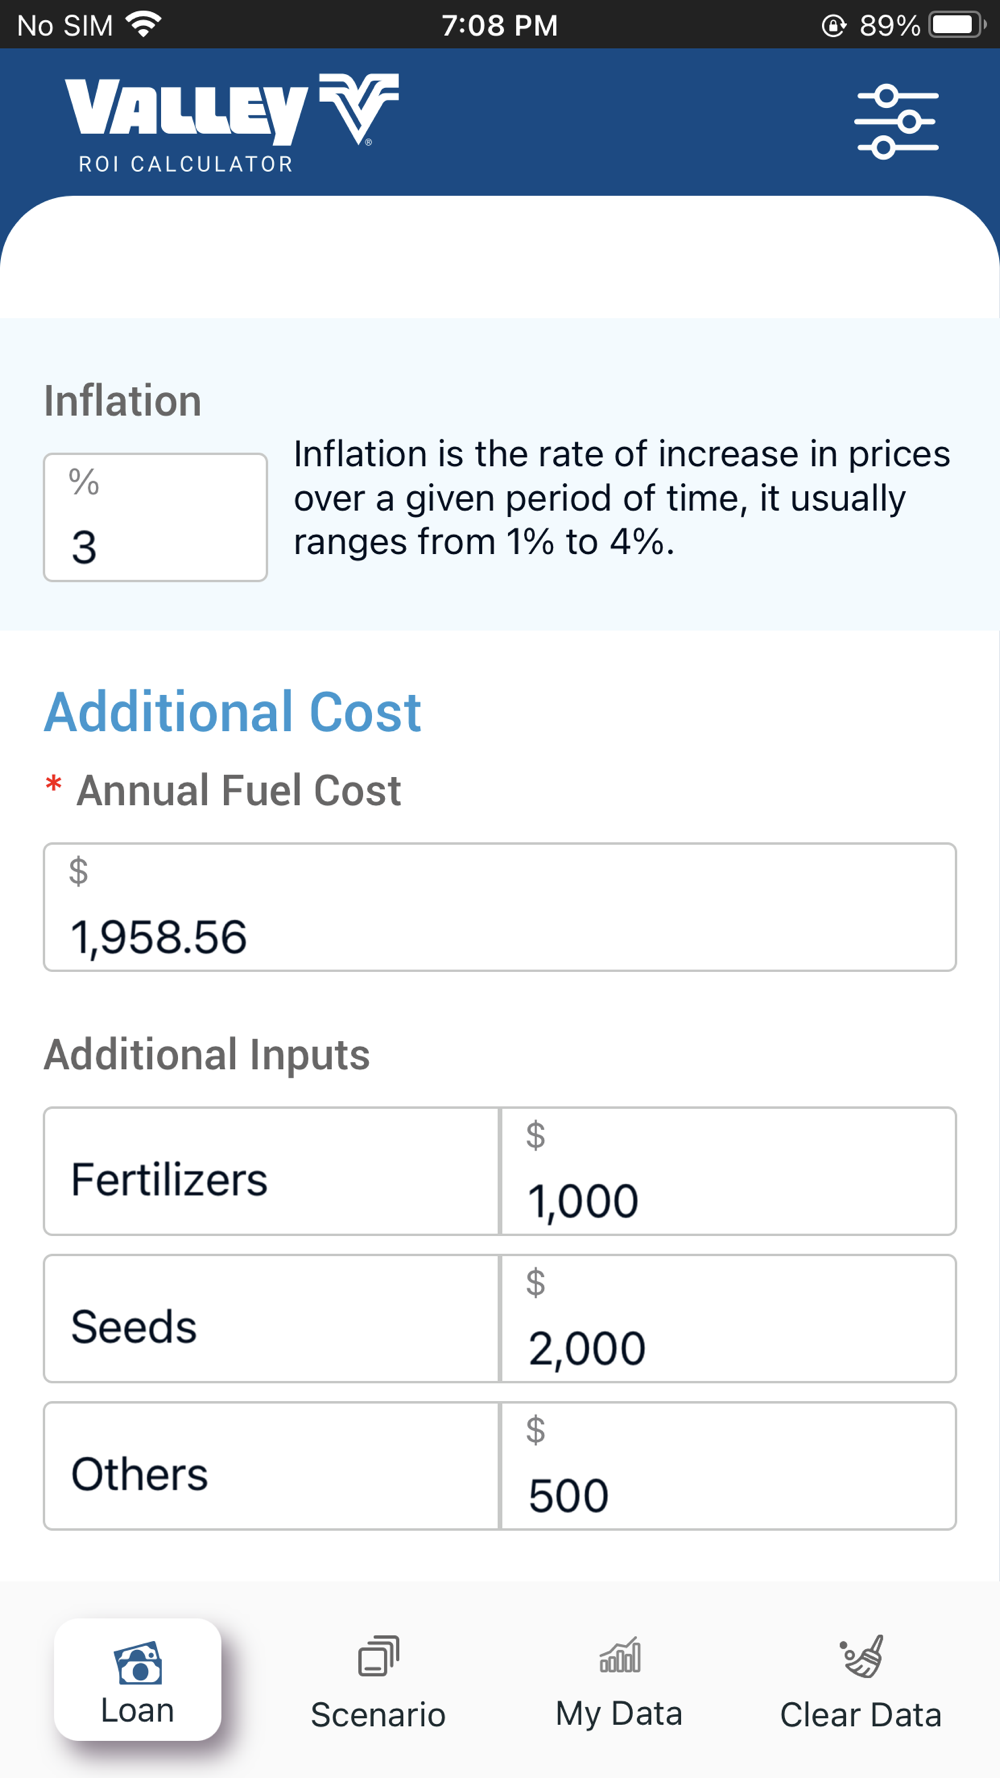This screenshot has height=1778, width=1000.
Task: Open the settings sliders icon
Action: [896, 123]
